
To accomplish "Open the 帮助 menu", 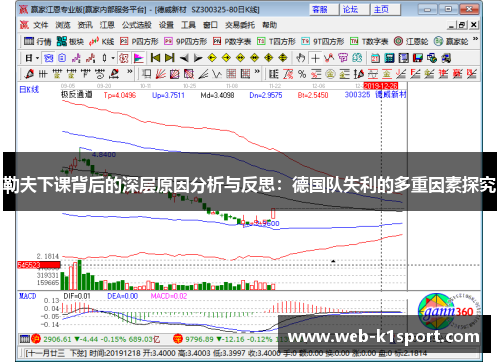I will click(269, 25).
